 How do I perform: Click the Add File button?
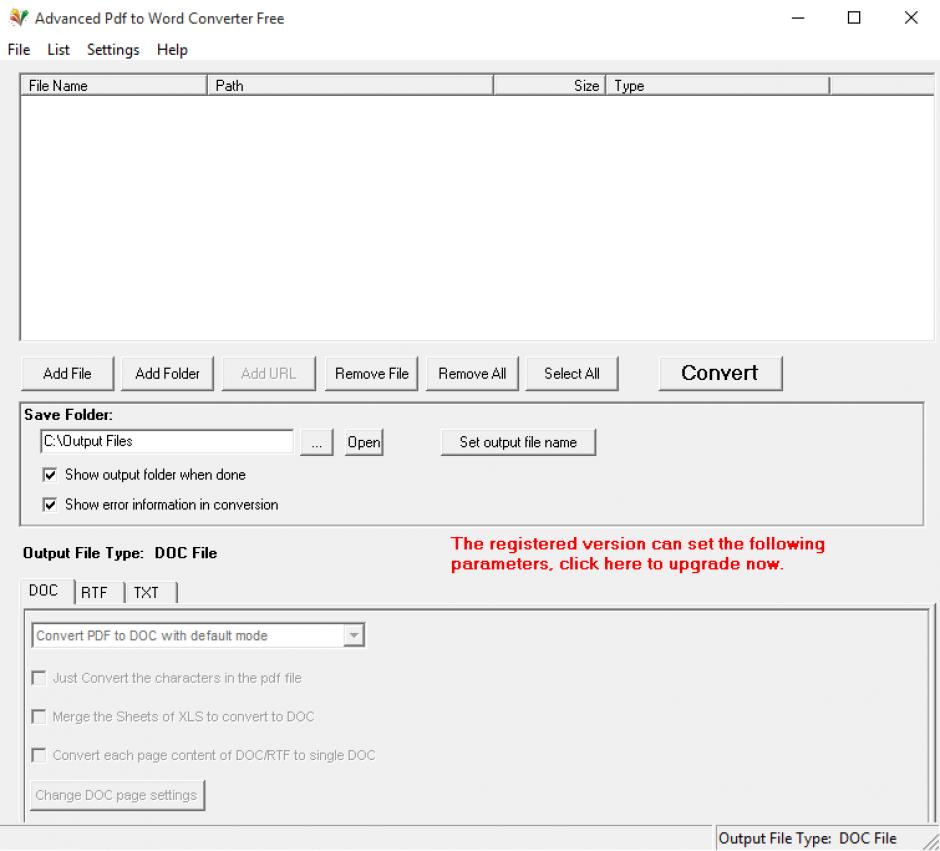(67, 374)
